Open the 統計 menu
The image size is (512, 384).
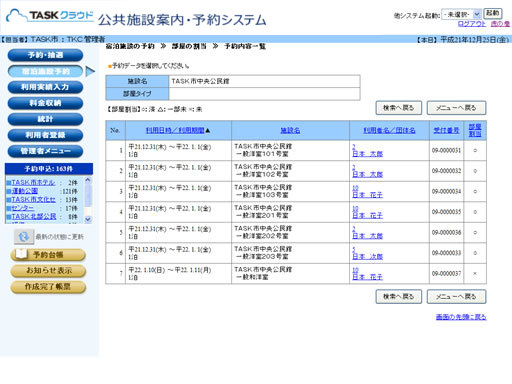click(x=45, y=119)
